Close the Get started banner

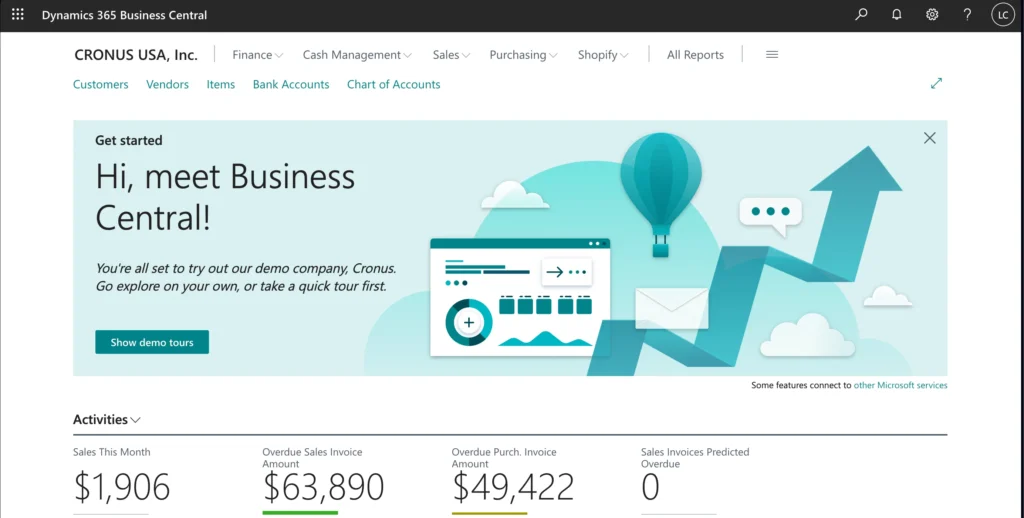pos(929,138)
